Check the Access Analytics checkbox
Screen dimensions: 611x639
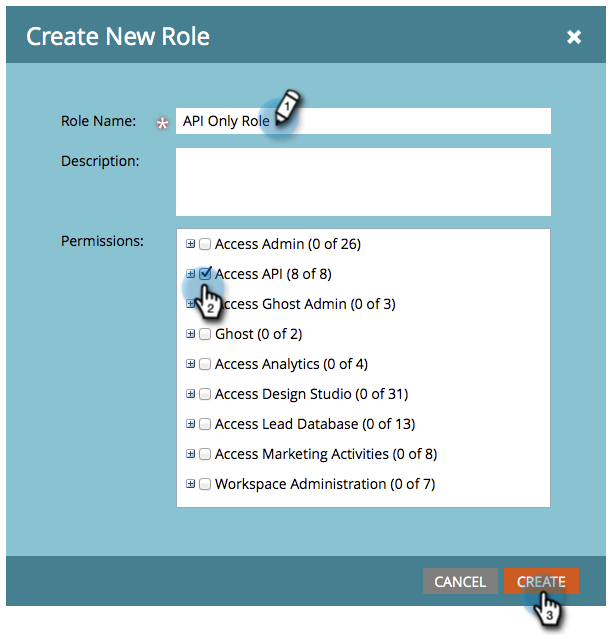pos(205,364)
